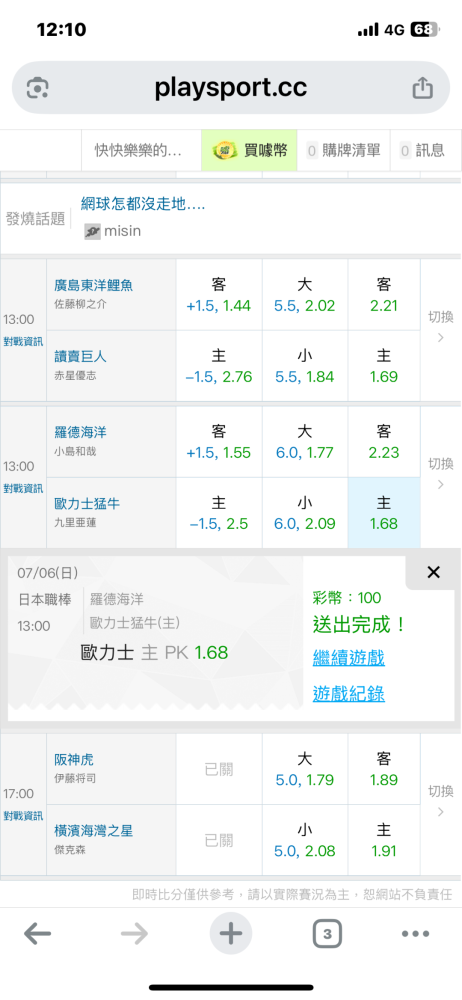The height and width of the screenshot is (1000, 462).
Task: Tap the playsport.cc address field
Action: coord(230,88)
